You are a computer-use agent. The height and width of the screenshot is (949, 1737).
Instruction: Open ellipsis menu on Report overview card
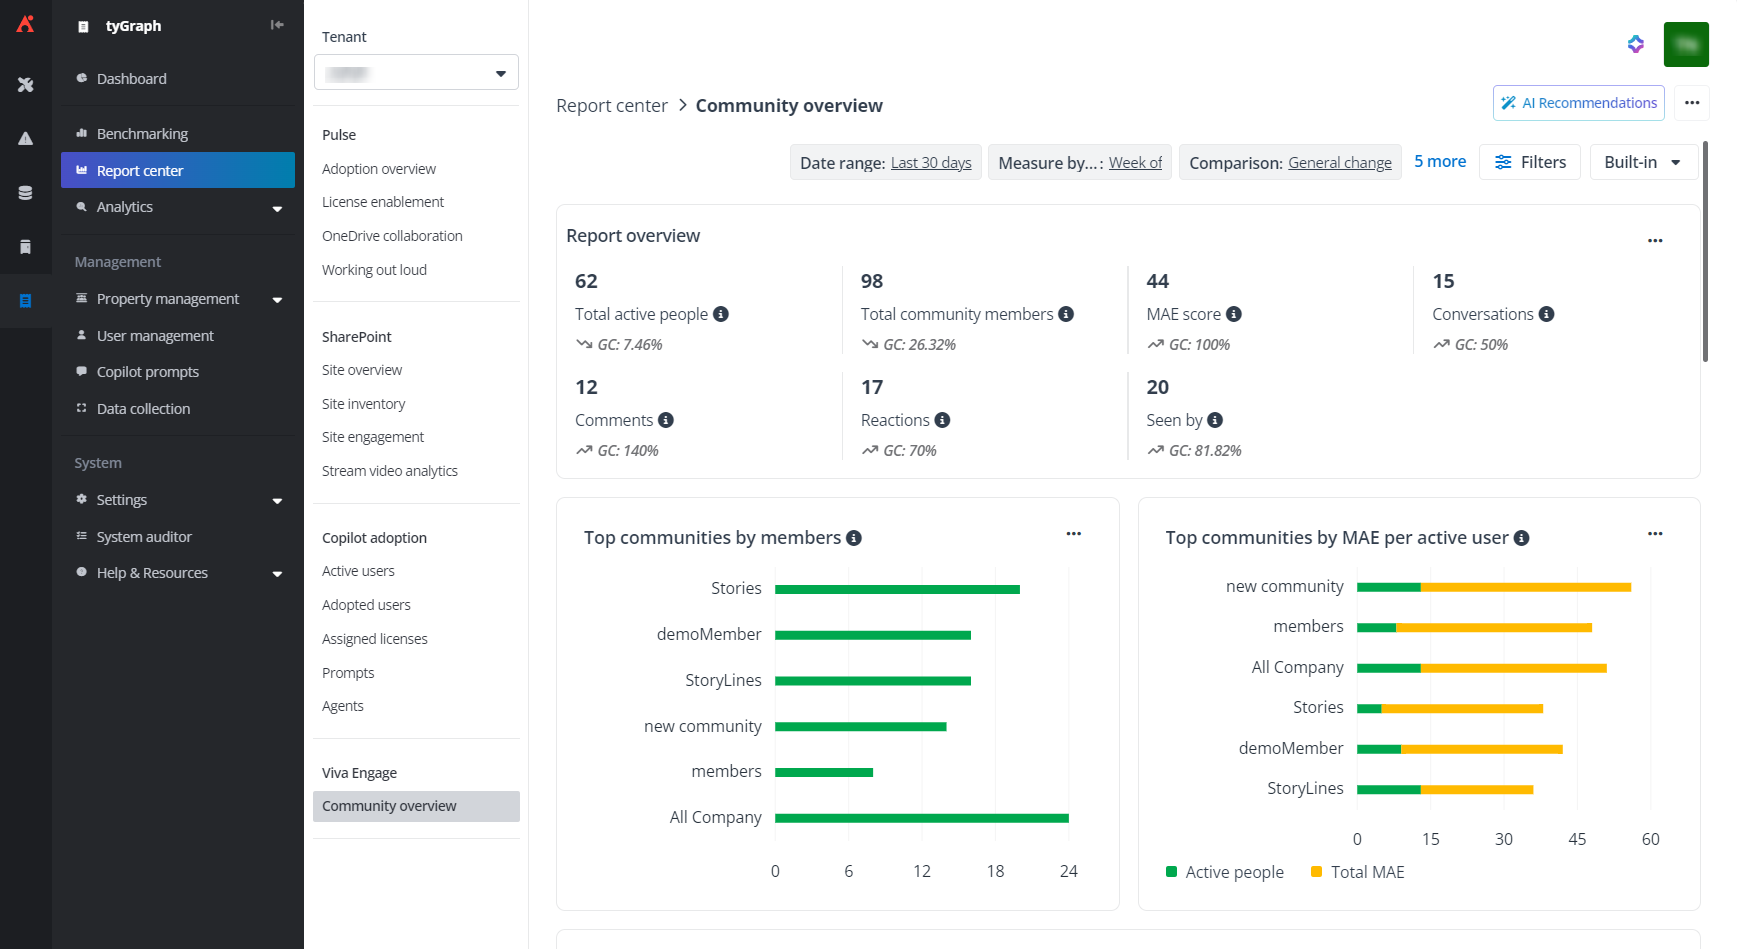[x=1655, y=240]
